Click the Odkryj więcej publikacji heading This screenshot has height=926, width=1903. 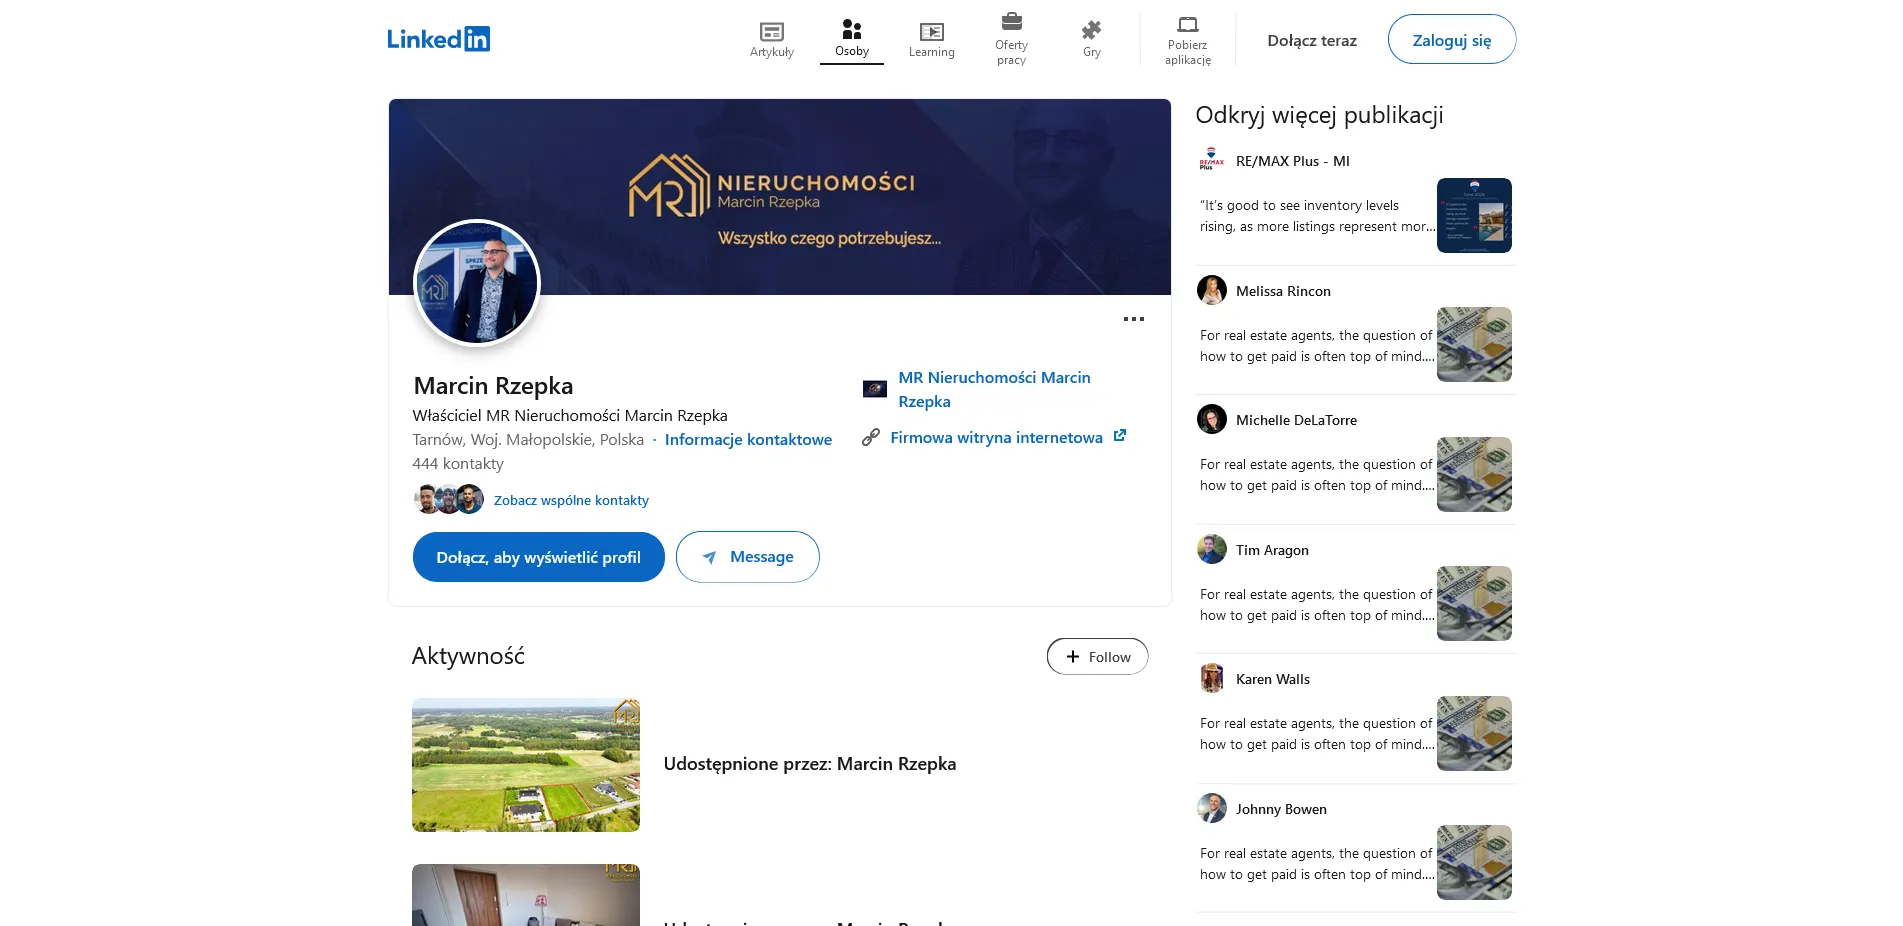point(1319,115)
